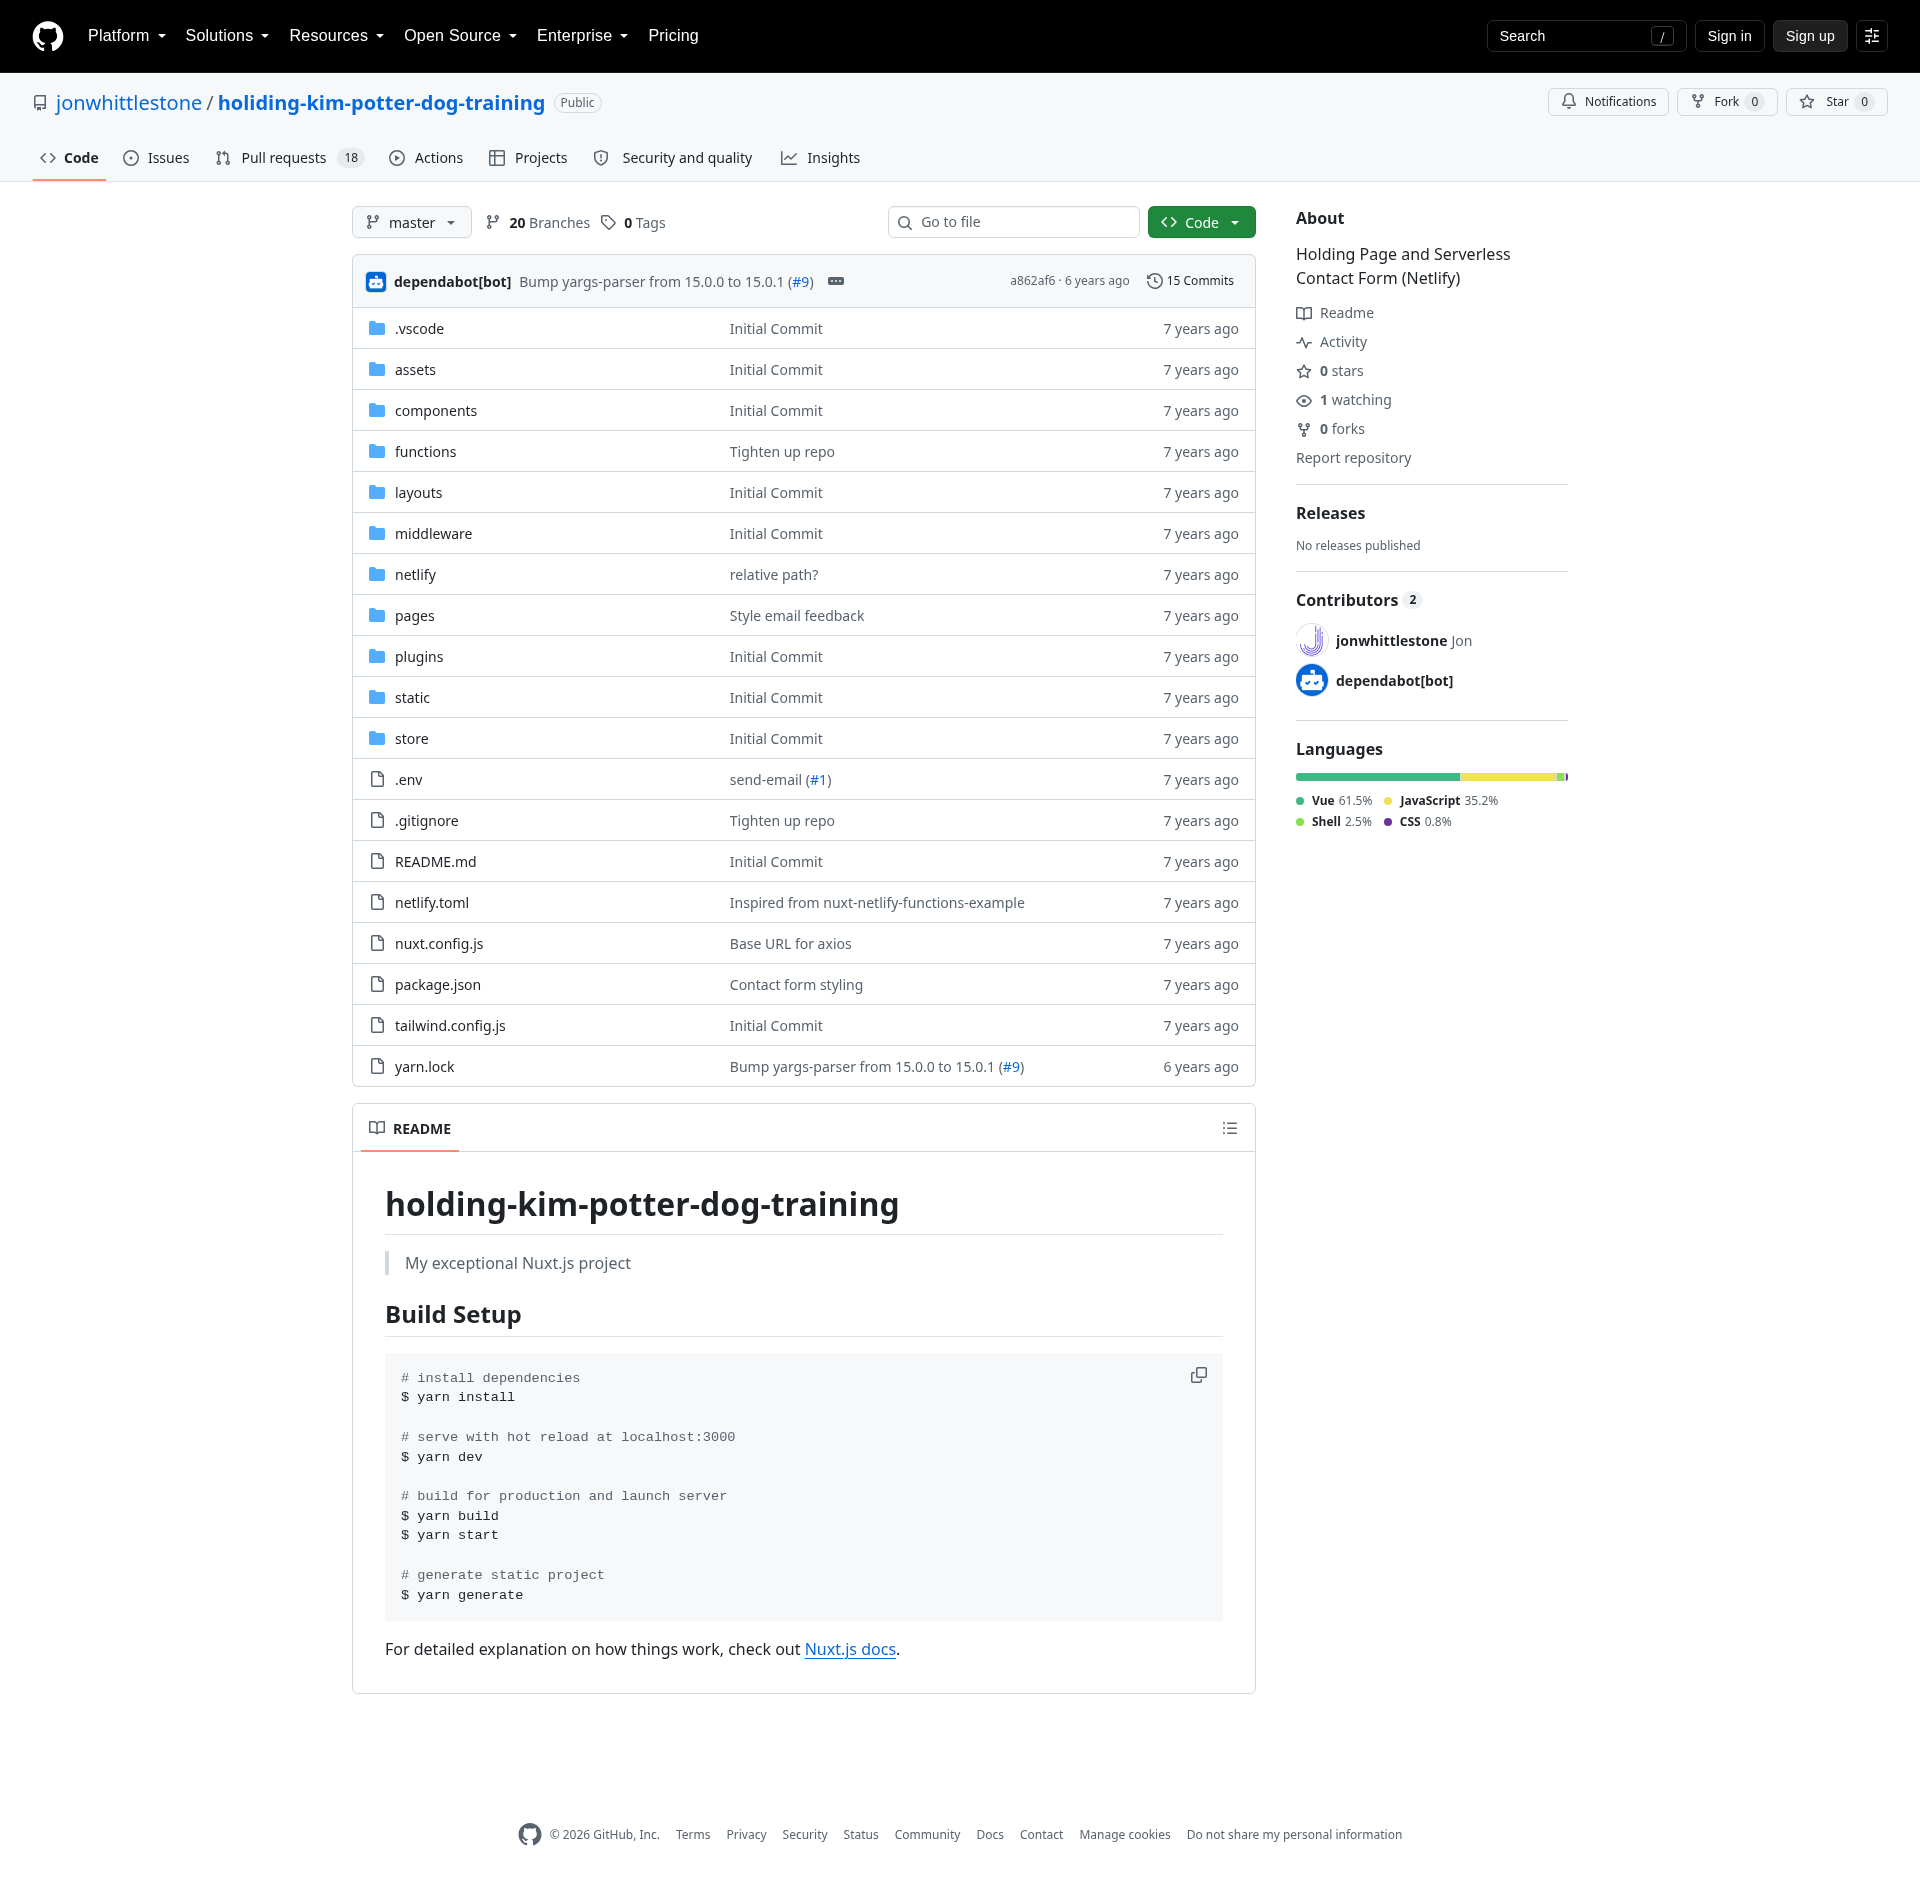The height and width of the screenshot is (1887, 1920).
Task: Click the Sign in button
Action: (1730, 36)
